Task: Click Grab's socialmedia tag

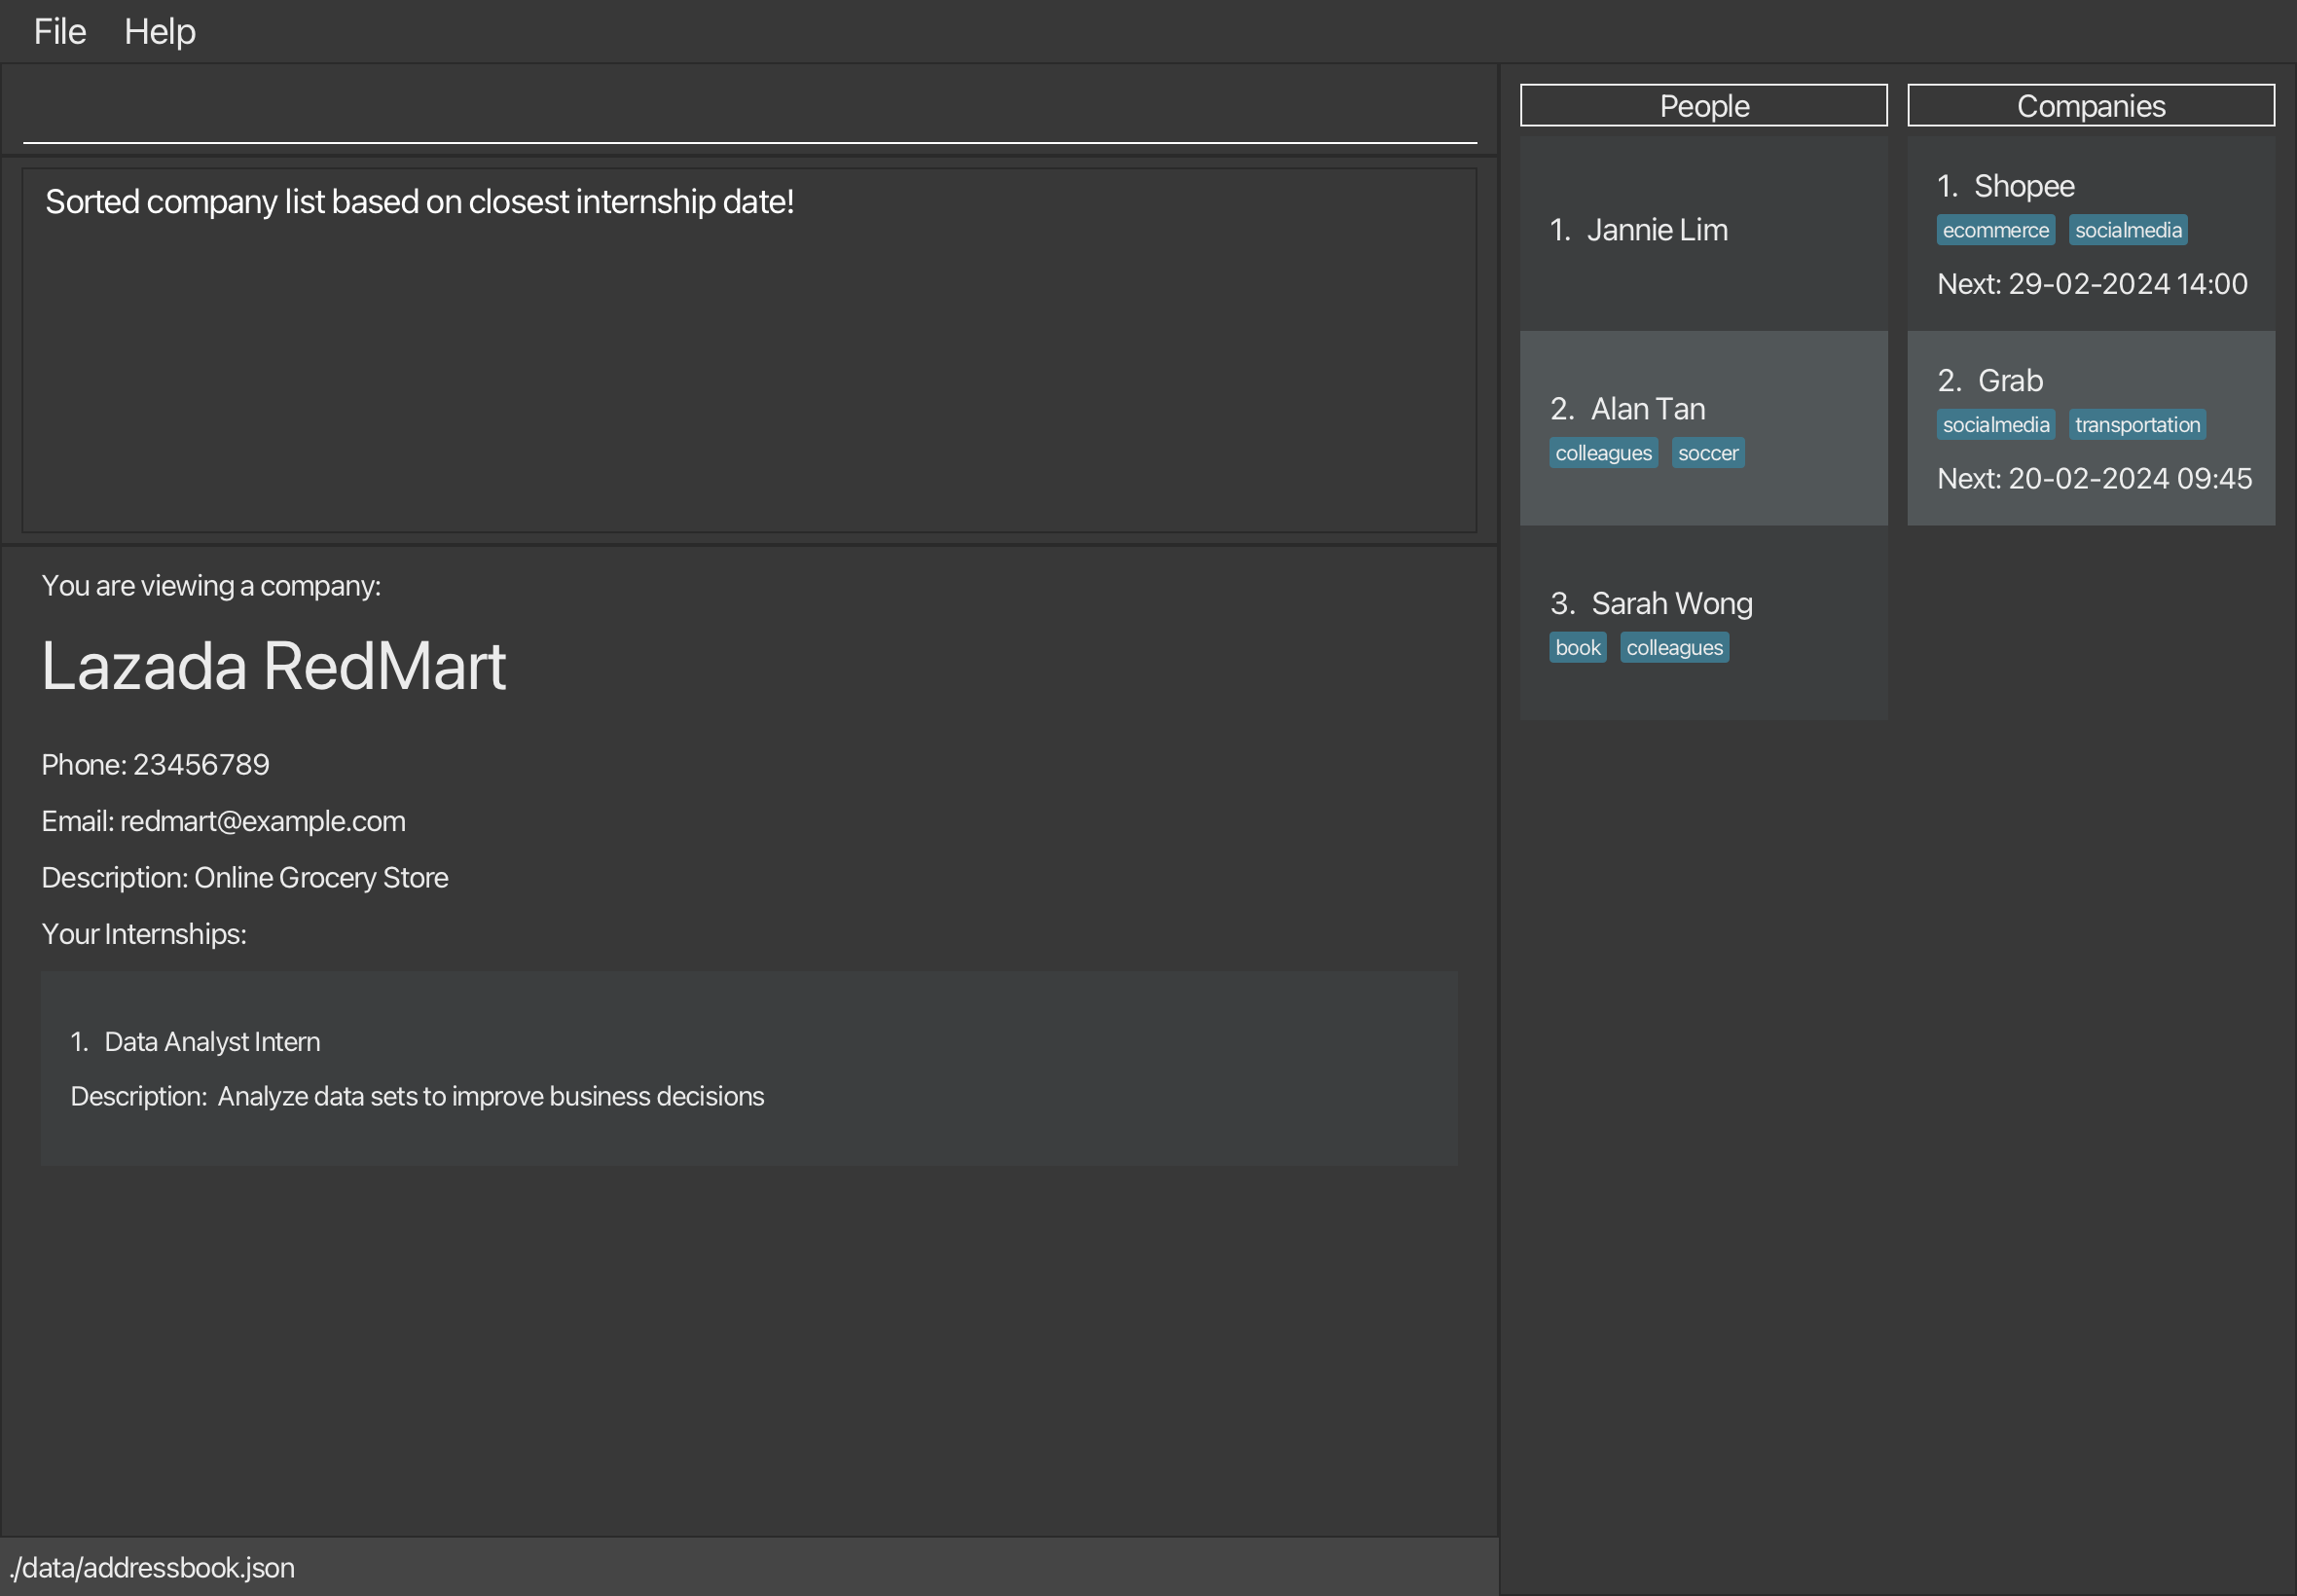Action: click(x=1995, y=425)
